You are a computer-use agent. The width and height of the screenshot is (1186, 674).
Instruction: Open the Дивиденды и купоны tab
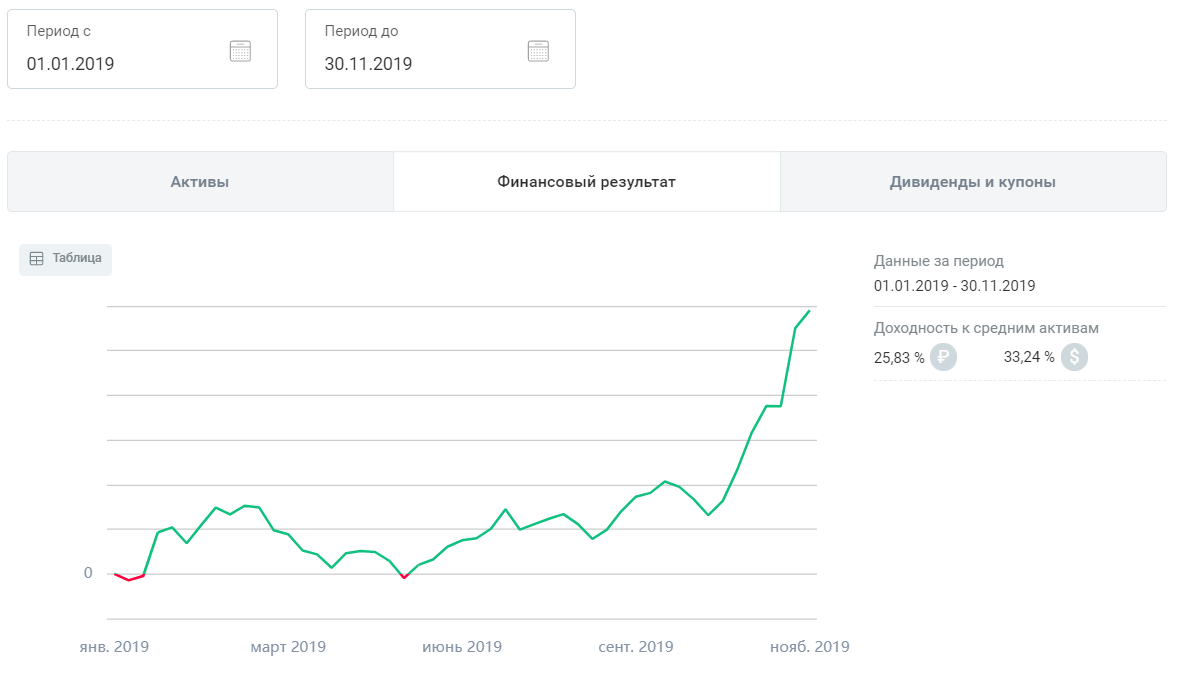click(973, 182)
